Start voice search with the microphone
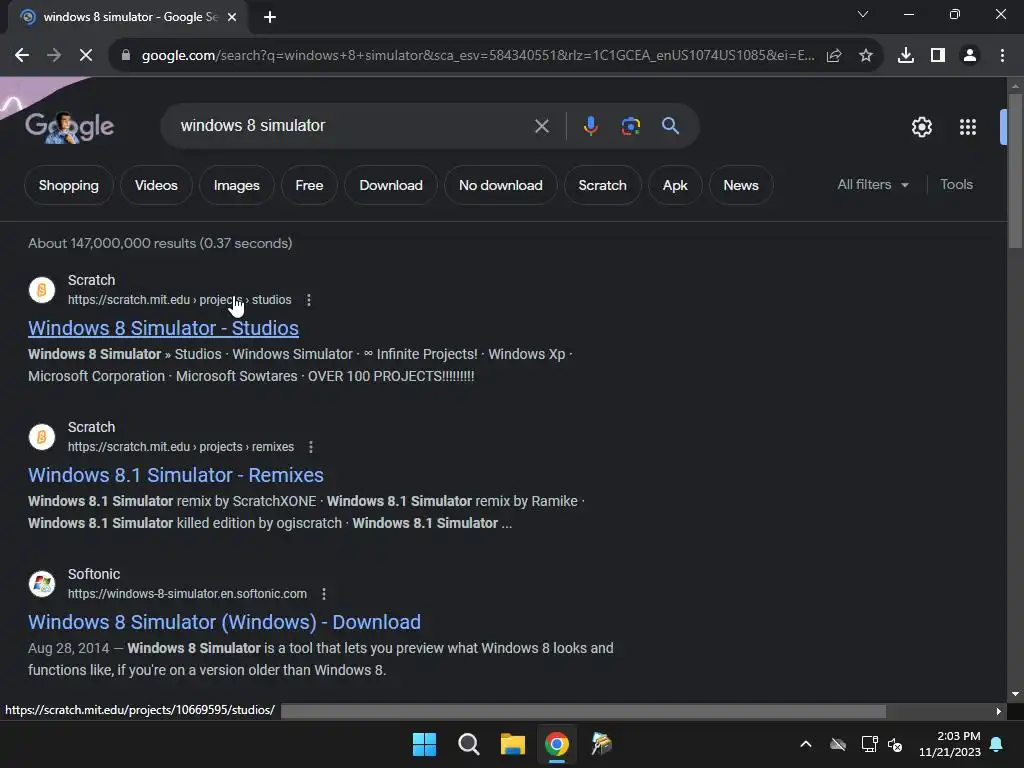Image resolution: width=1024 pixels, height=768 pixels. [x=590, y=126]
